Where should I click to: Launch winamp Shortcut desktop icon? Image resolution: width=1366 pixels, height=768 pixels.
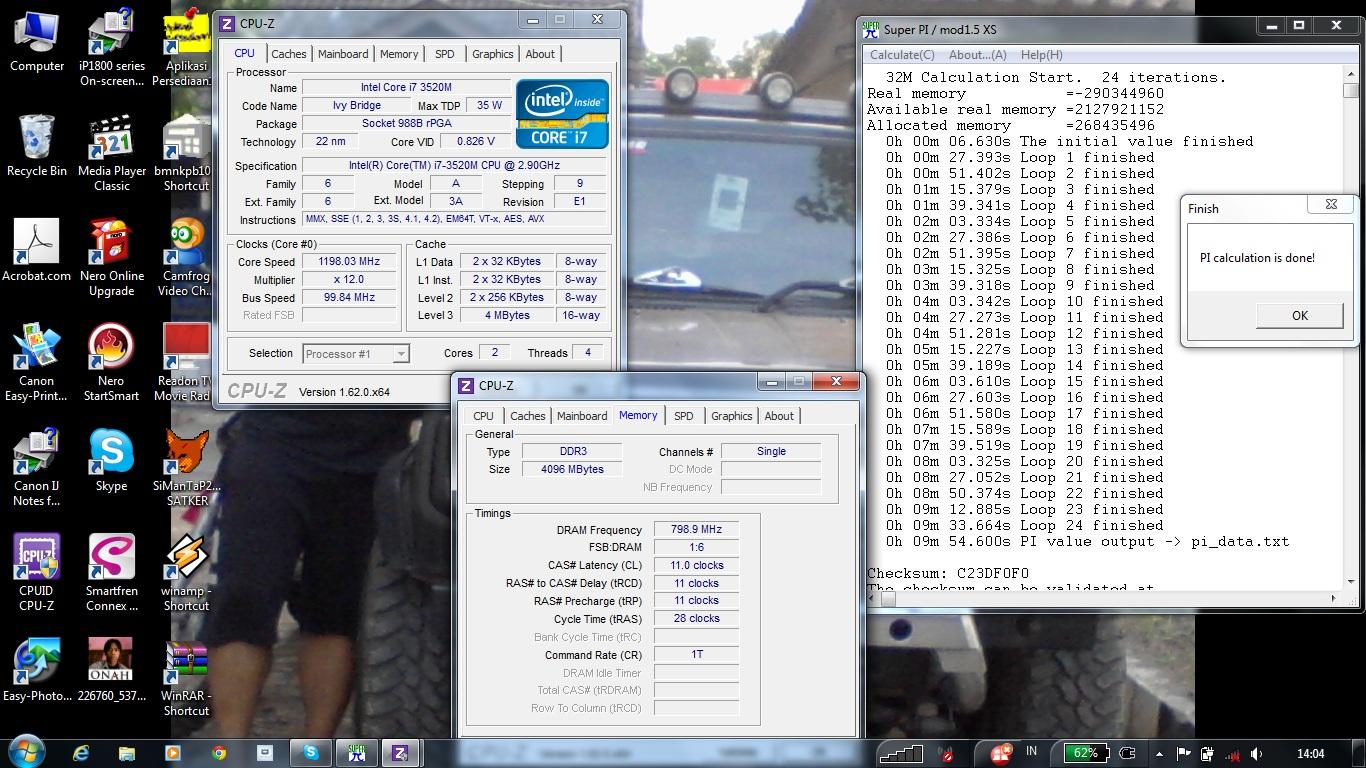tap(186, 574)
